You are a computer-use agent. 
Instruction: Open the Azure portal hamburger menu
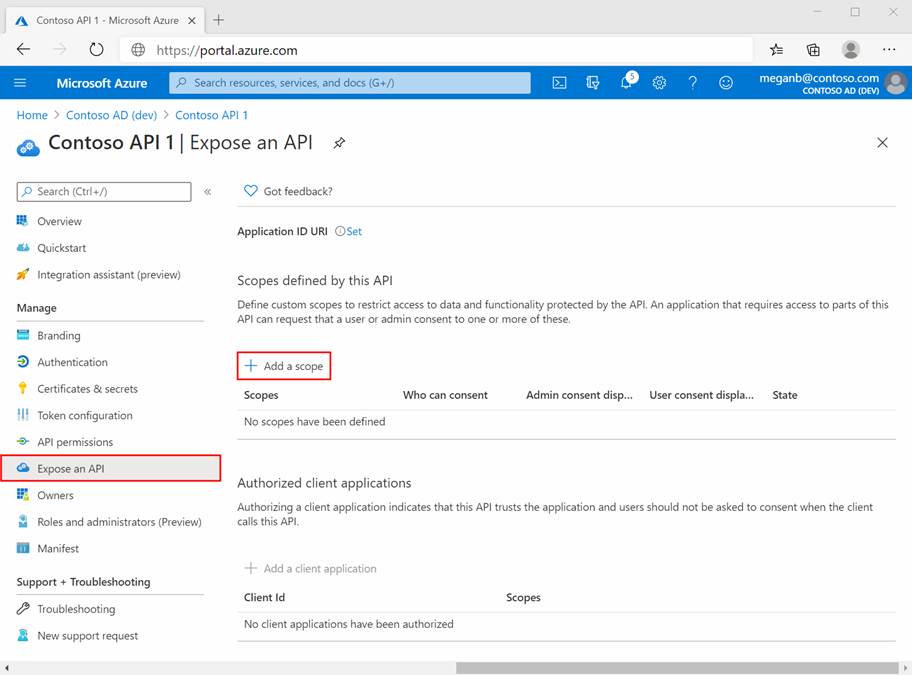(x=20, y=83)
